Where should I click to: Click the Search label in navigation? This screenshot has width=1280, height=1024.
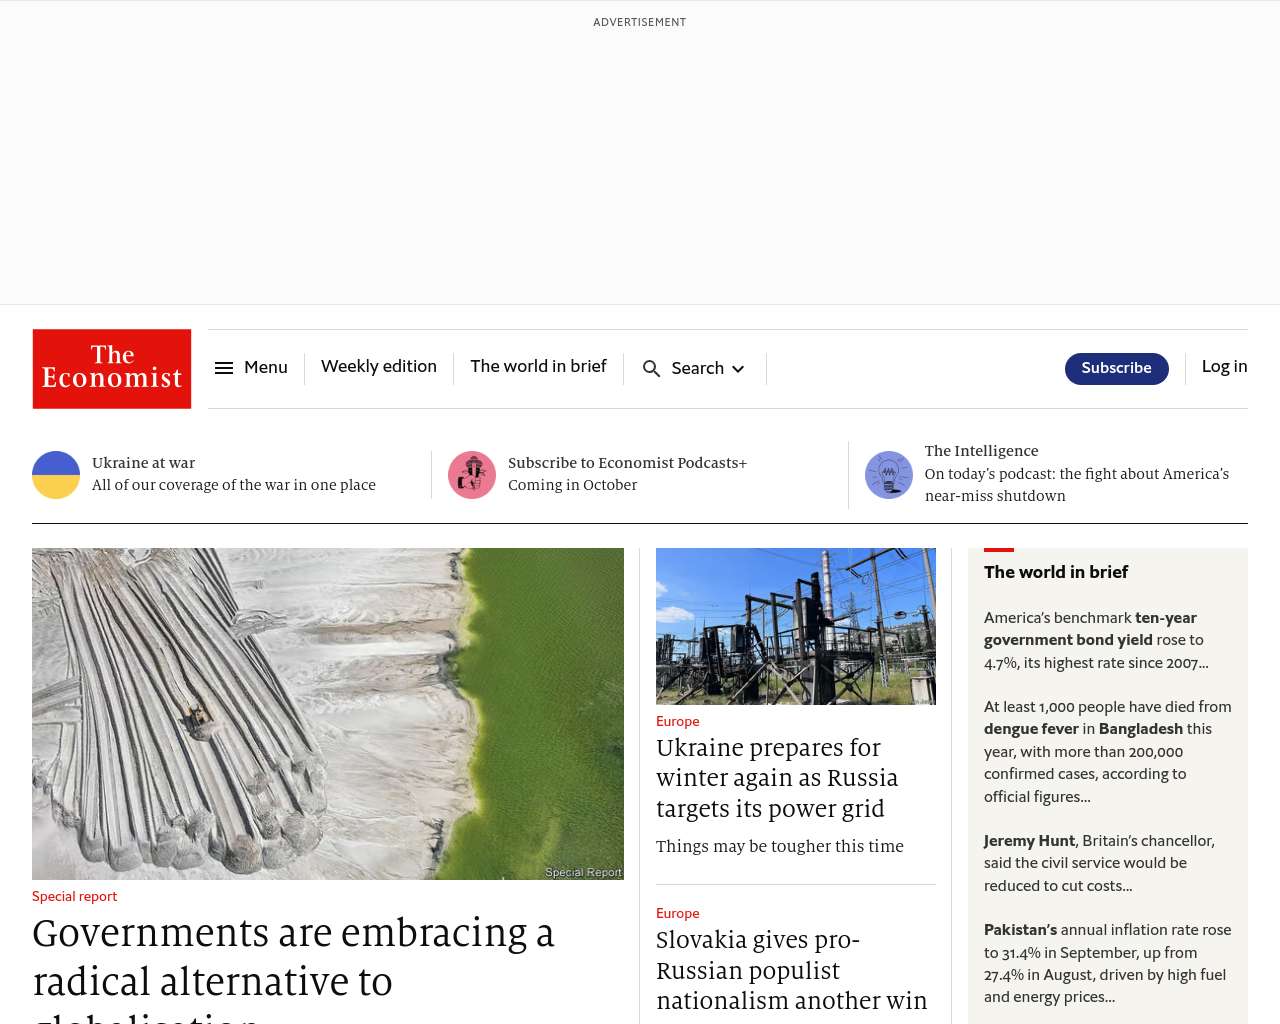coord(697,369)
